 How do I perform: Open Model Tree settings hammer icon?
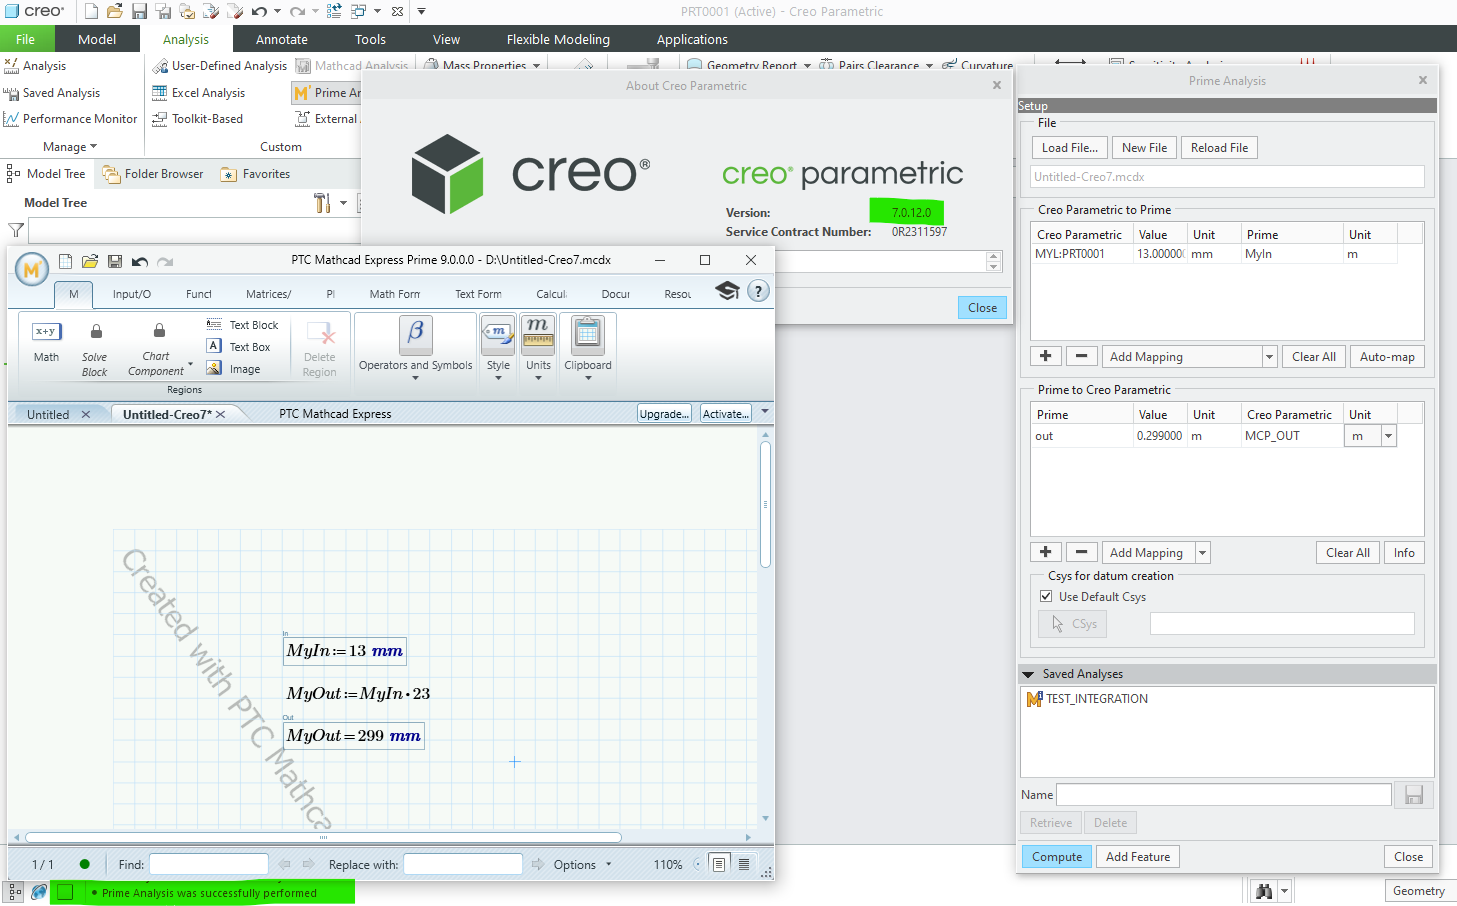322,203
